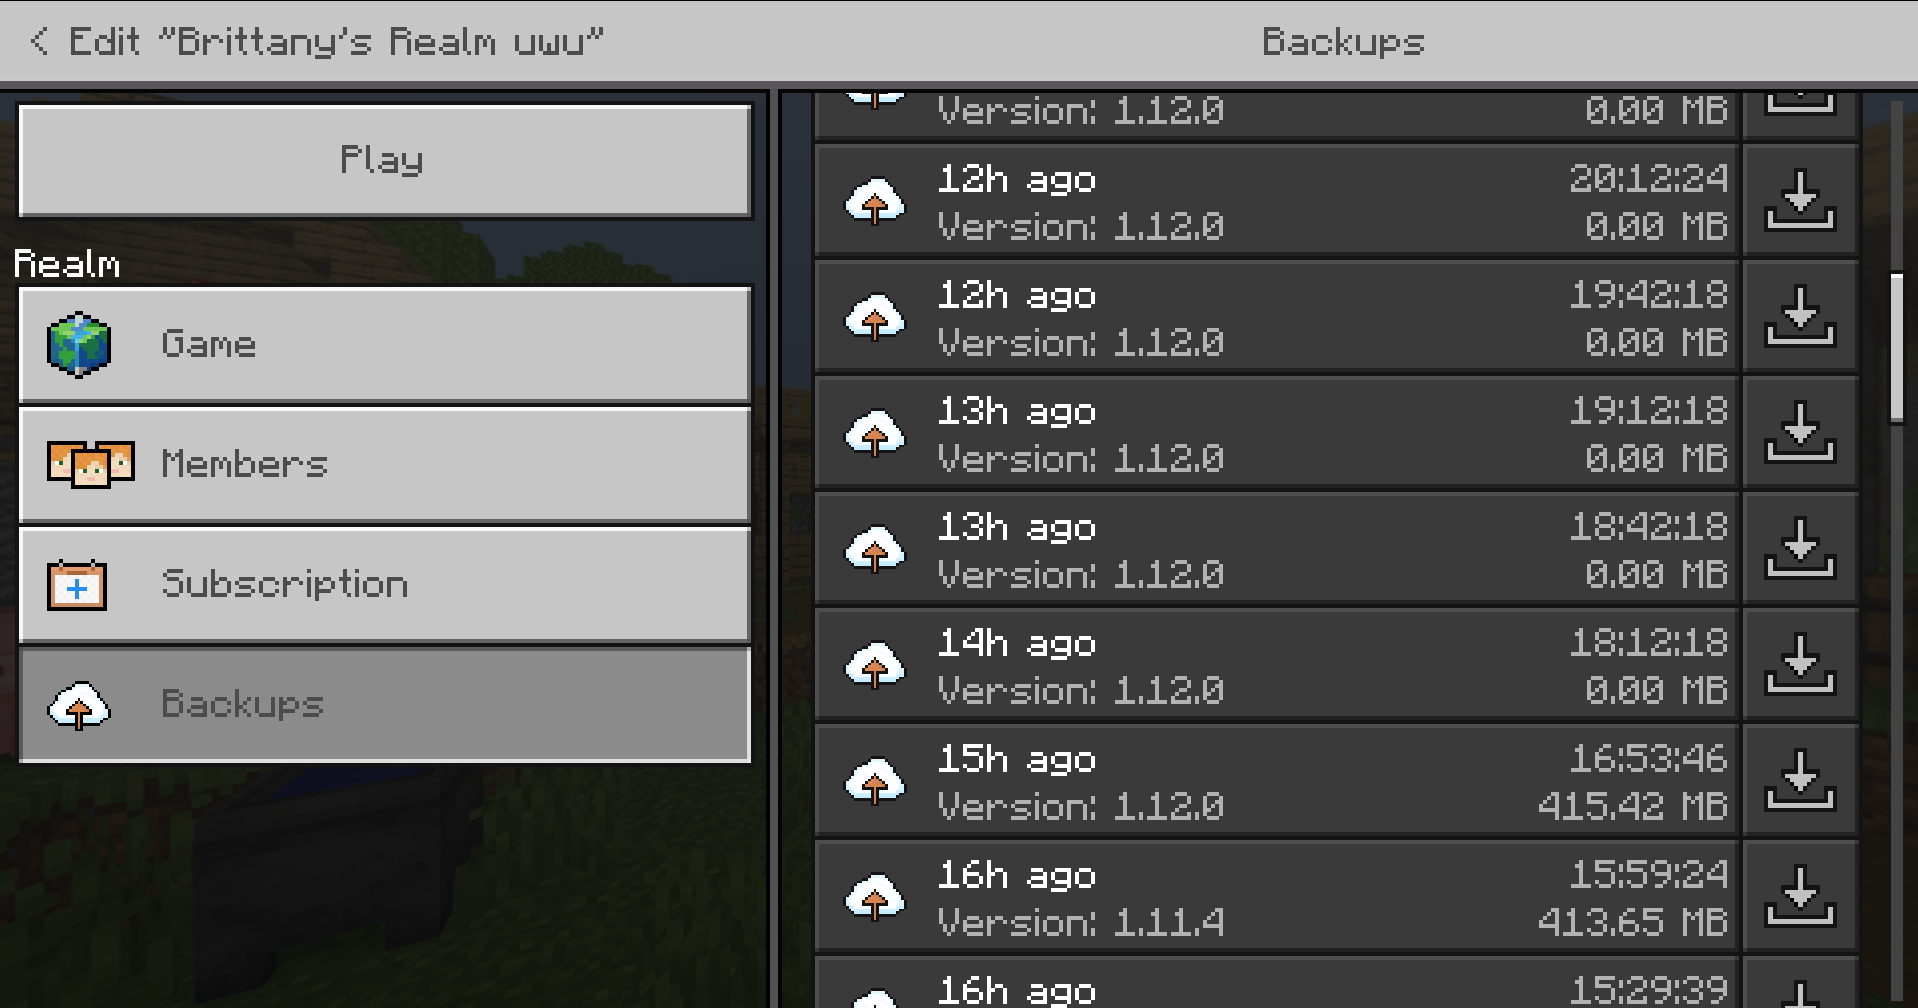Click the globe icon beside Game
Image resolution: width=1918 pixels, height=1008 pixels.
pyautogui.click(x=79, y=345)
